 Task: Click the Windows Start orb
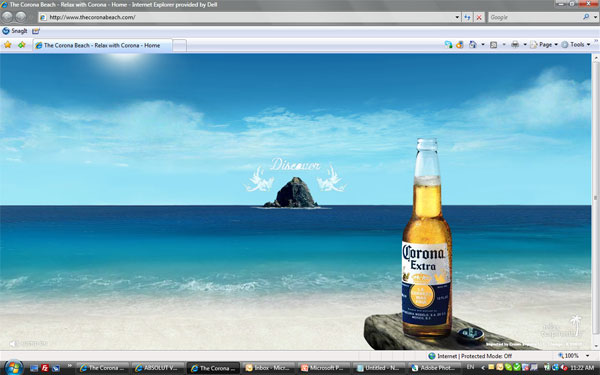[x=13, y=368]
